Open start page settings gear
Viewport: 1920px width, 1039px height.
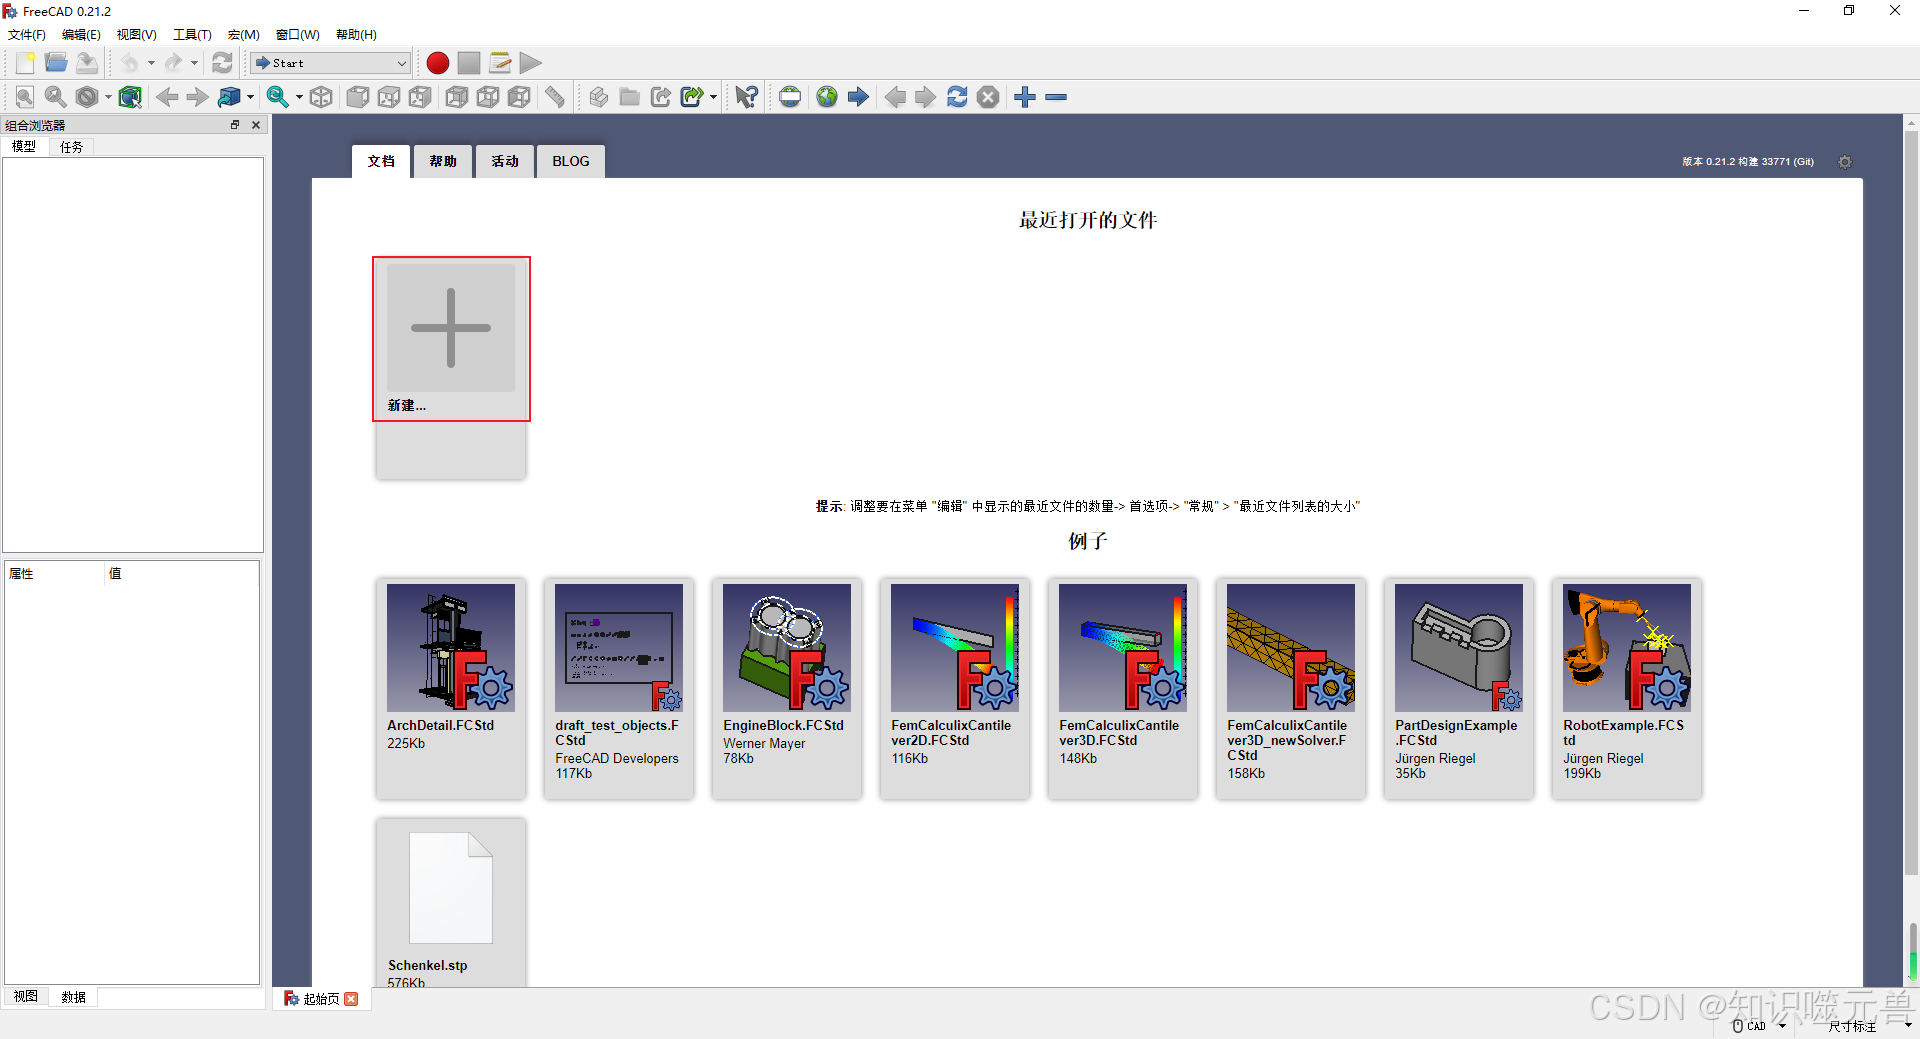click(1845, 162)
